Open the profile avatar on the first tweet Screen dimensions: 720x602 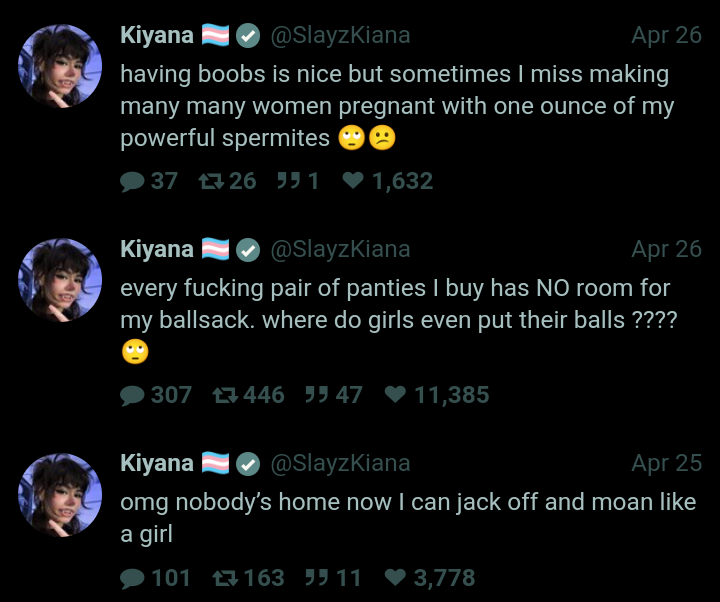click(x=60, y=65)
